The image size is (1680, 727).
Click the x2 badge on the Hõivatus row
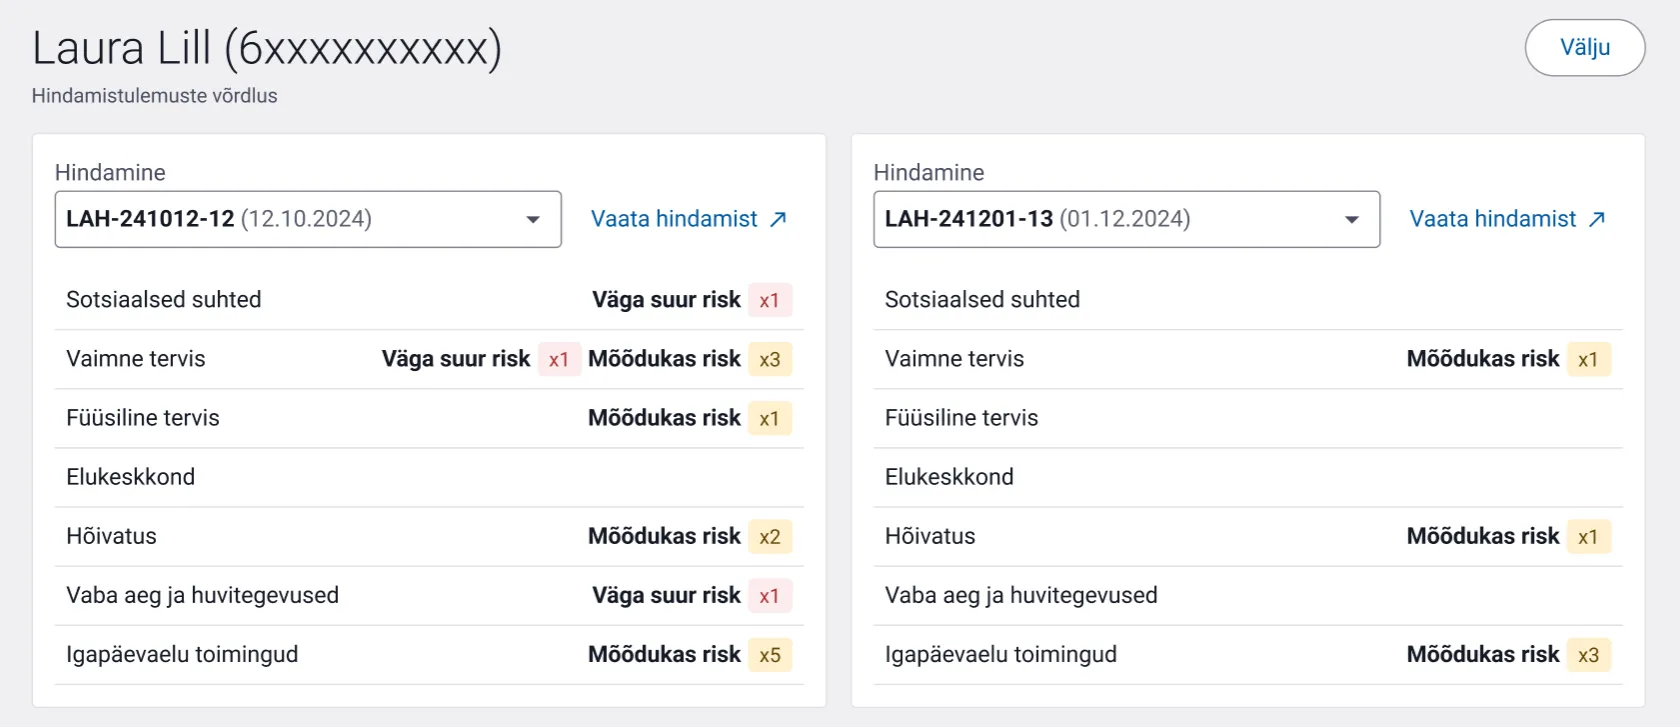[x=770, y=536]
